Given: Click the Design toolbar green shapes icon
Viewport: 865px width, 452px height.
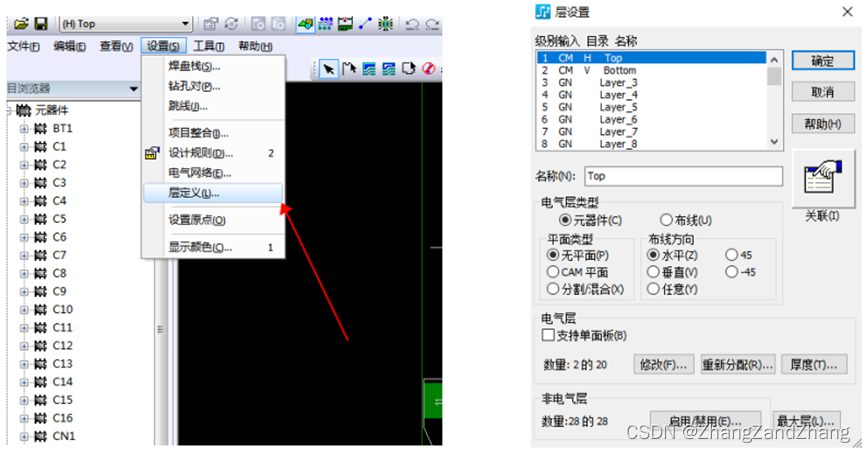Looking at the screenshot, I should pos(305,24).
